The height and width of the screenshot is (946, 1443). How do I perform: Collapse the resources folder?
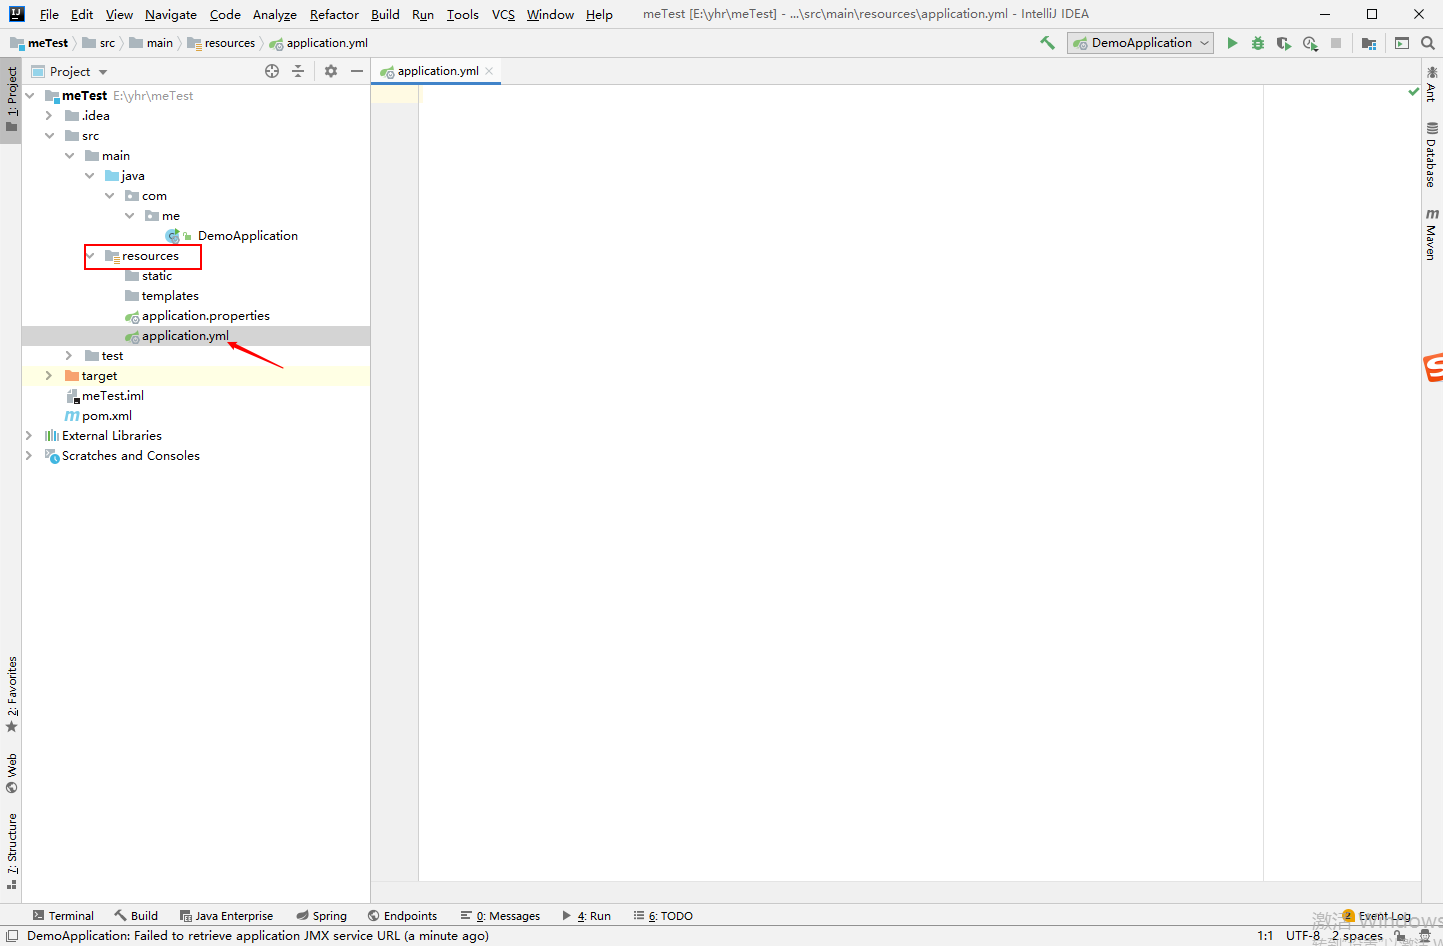90,256
